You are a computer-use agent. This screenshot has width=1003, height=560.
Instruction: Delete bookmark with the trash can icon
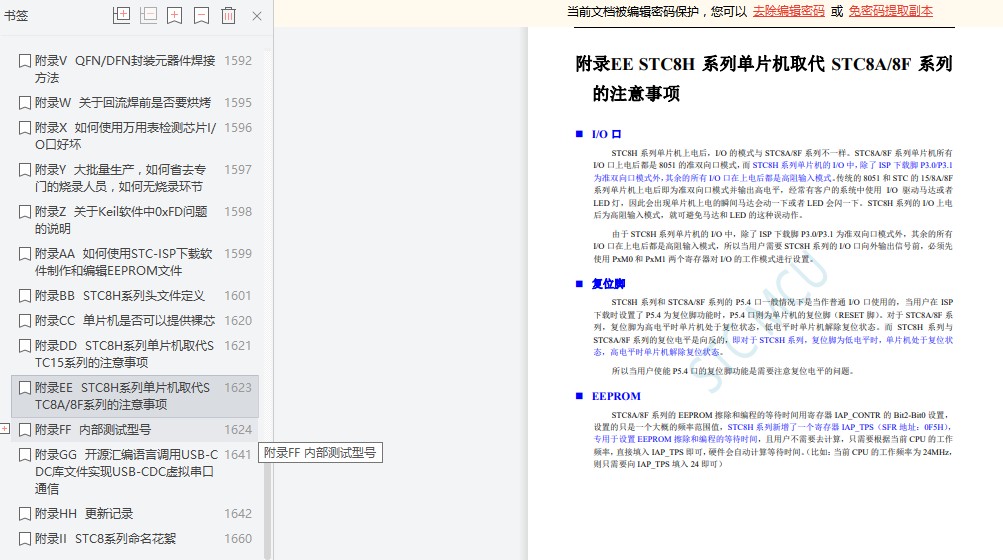(228, 15)
